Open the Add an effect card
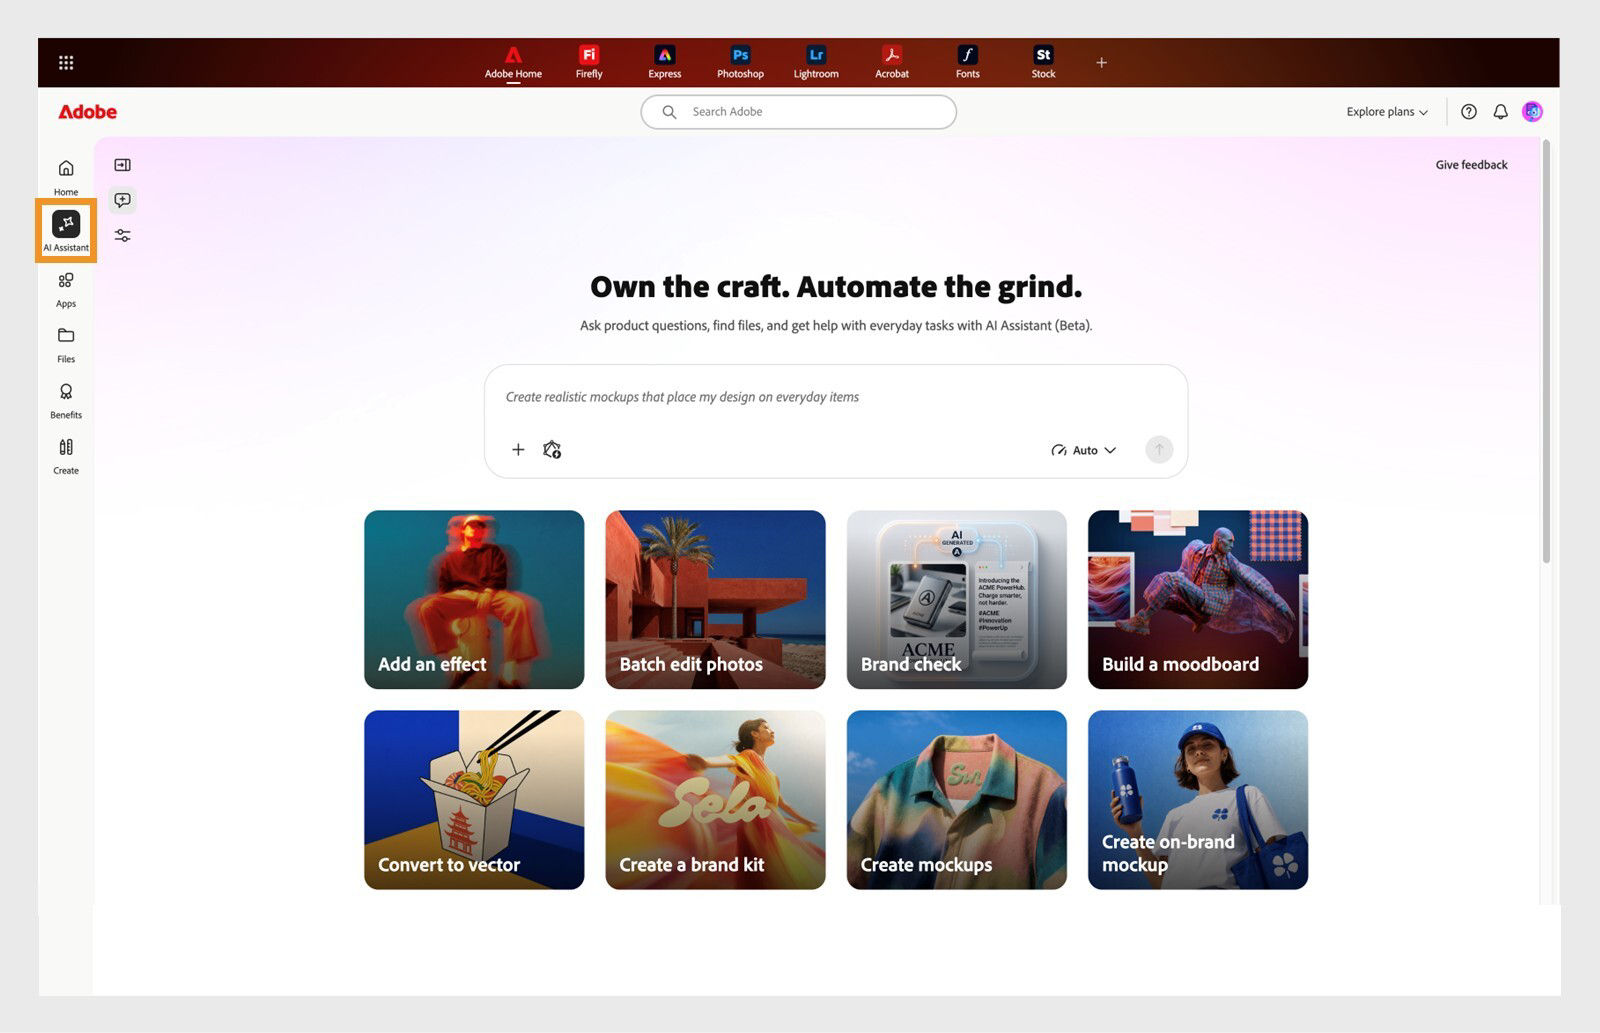The height and width of the screenshot is (1033, 1600). tap(474, 600)
